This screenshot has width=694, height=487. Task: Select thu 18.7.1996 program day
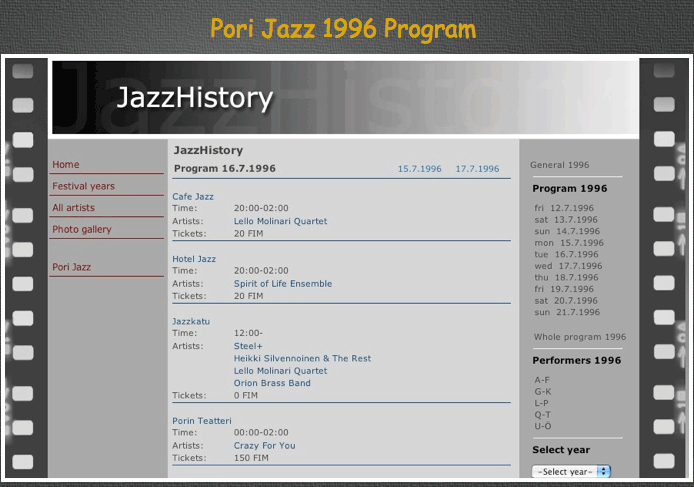tap(566, 277)
